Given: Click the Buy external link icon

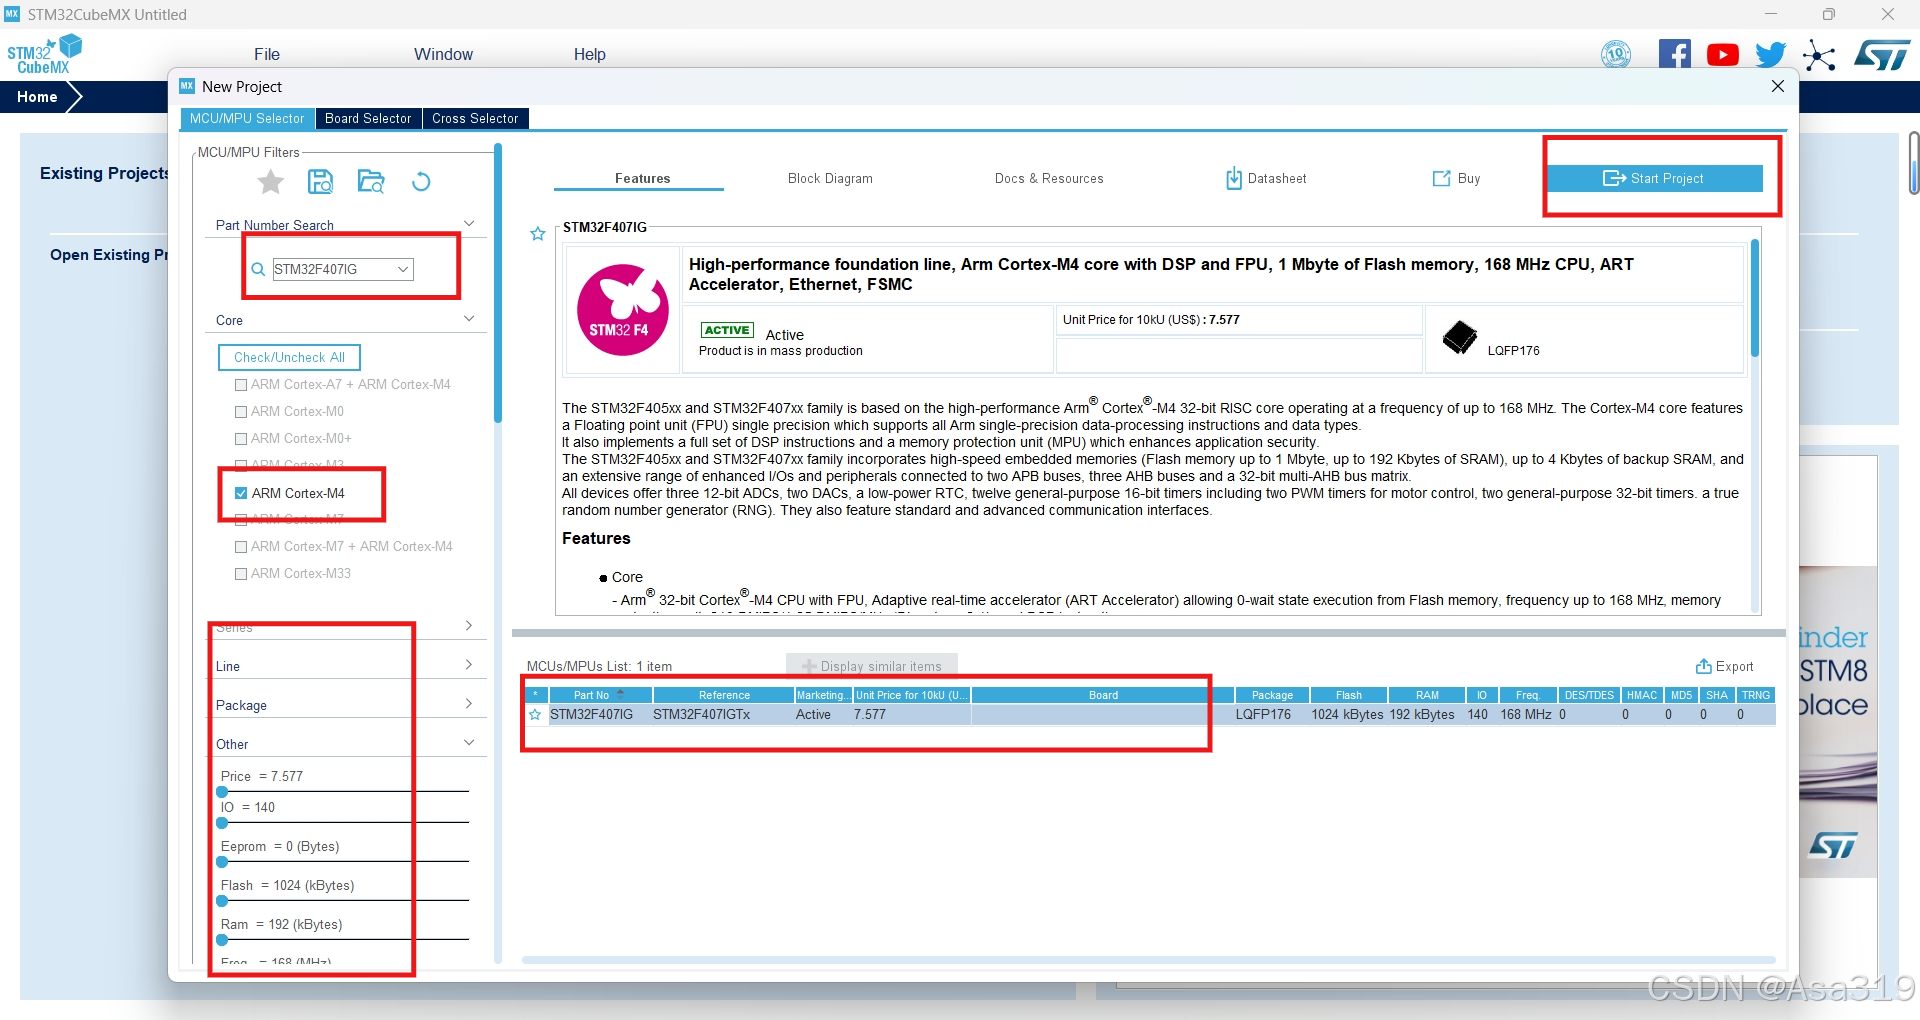Looking at the screenshot, I should (1441, 178).
